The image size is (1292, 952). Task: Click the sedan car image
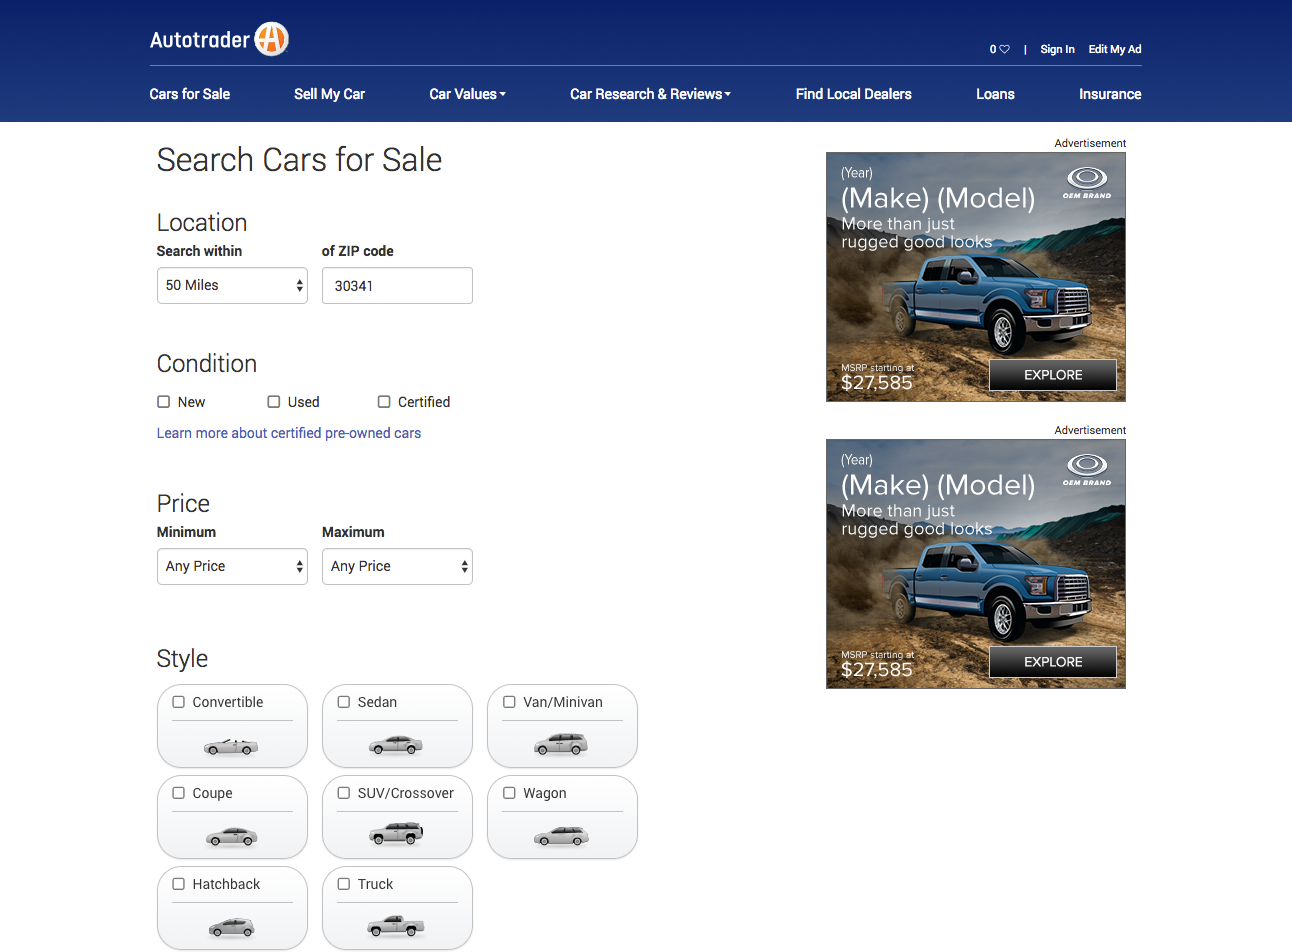(396, 745)
